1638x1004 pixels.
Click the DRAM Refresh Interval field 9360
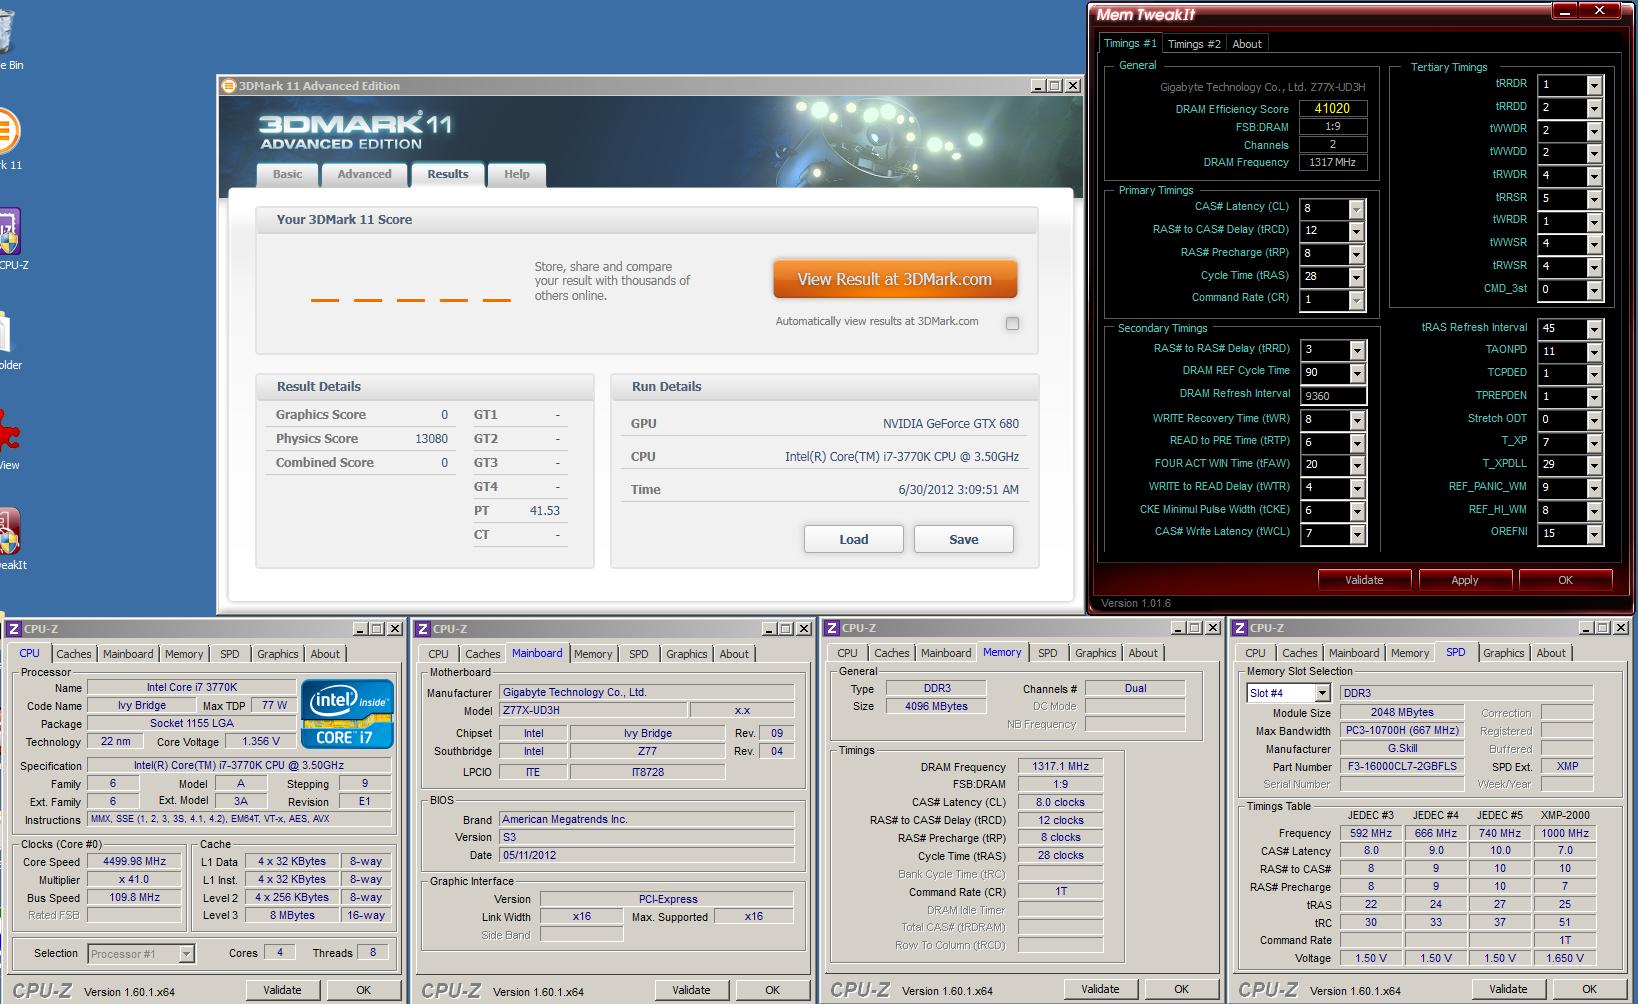click(x=1333, y=396)
